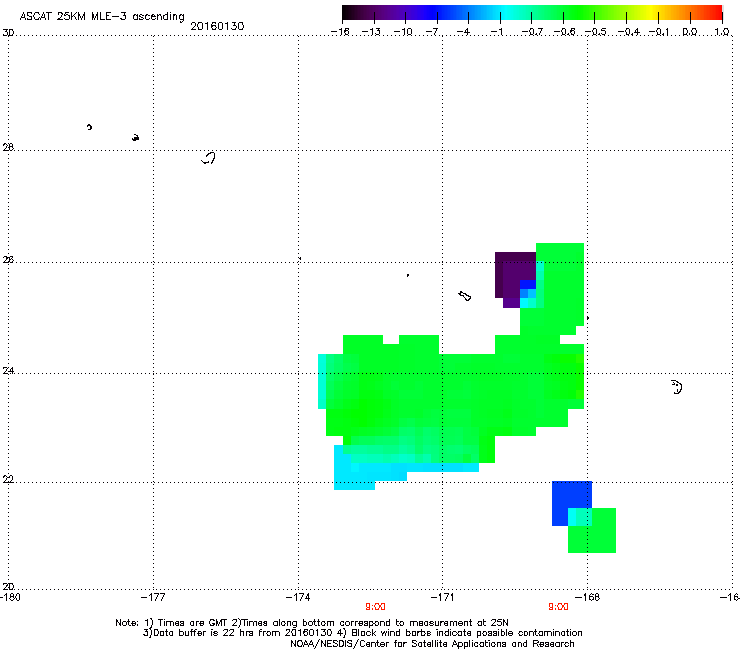Click the note '1) Times are GMT'
The height and width of the screenshot is (650, 740).
point(186,623)
